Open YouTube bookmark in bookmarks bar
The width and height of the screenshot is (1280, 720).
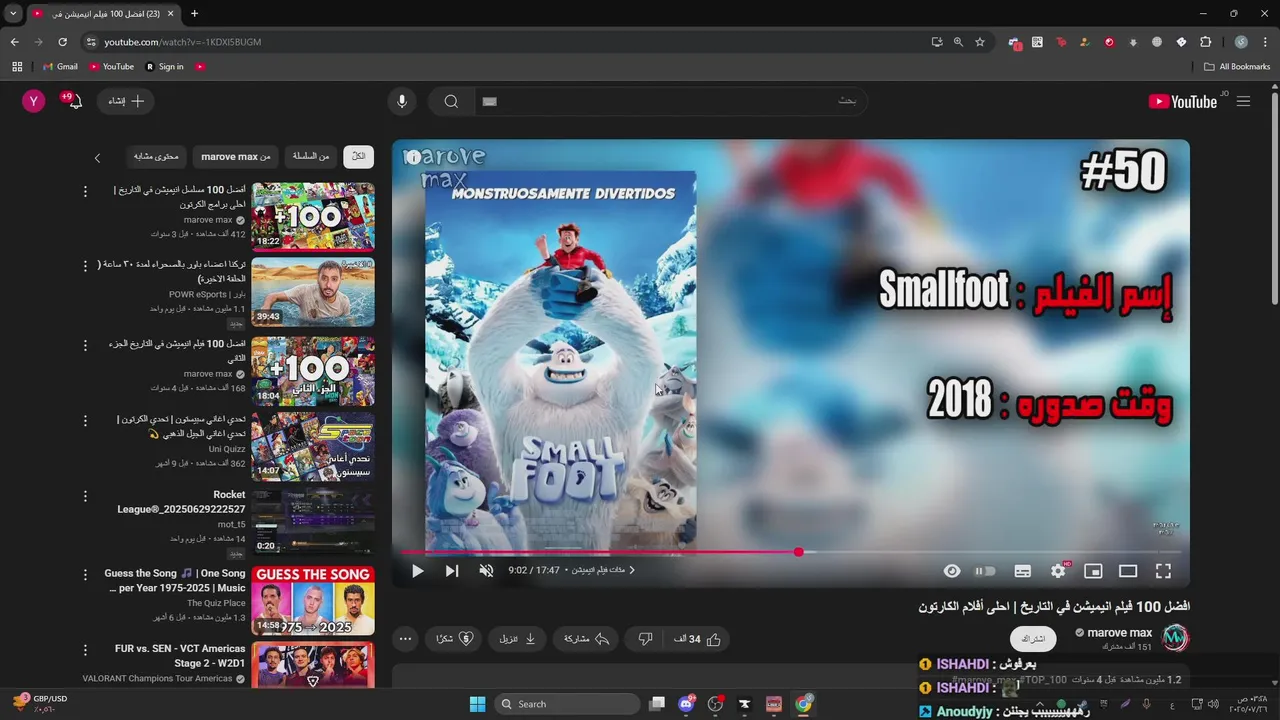[x=111, y=66]
